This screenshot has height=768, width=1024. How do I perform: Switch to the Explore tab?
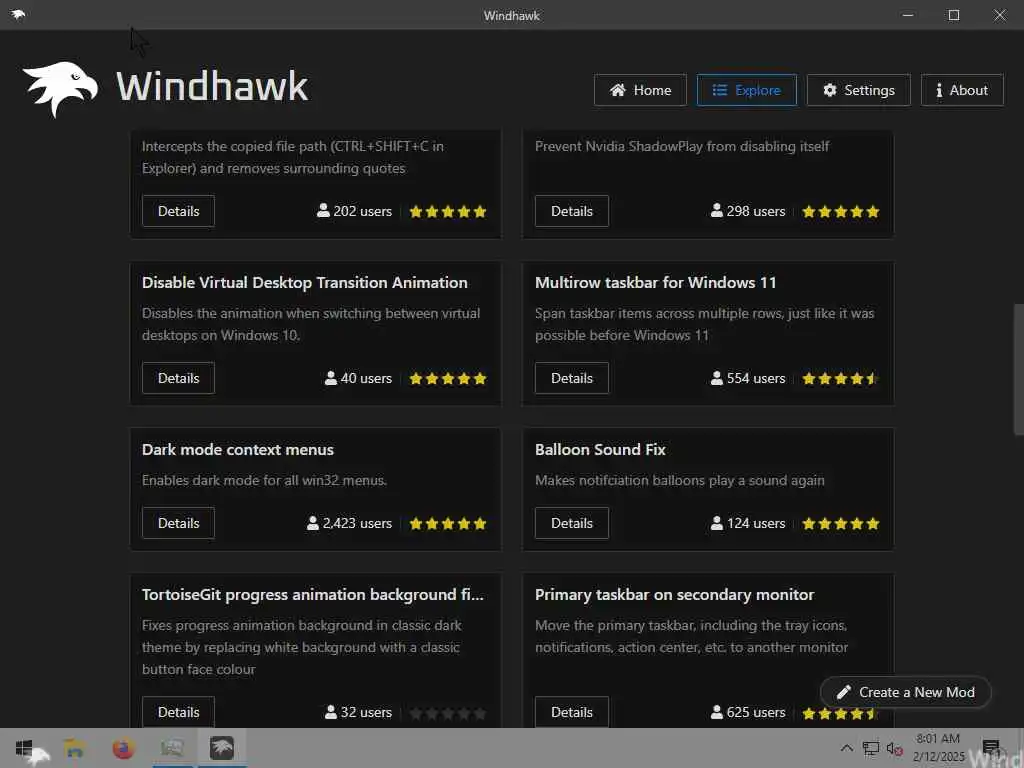coord(746,90)
